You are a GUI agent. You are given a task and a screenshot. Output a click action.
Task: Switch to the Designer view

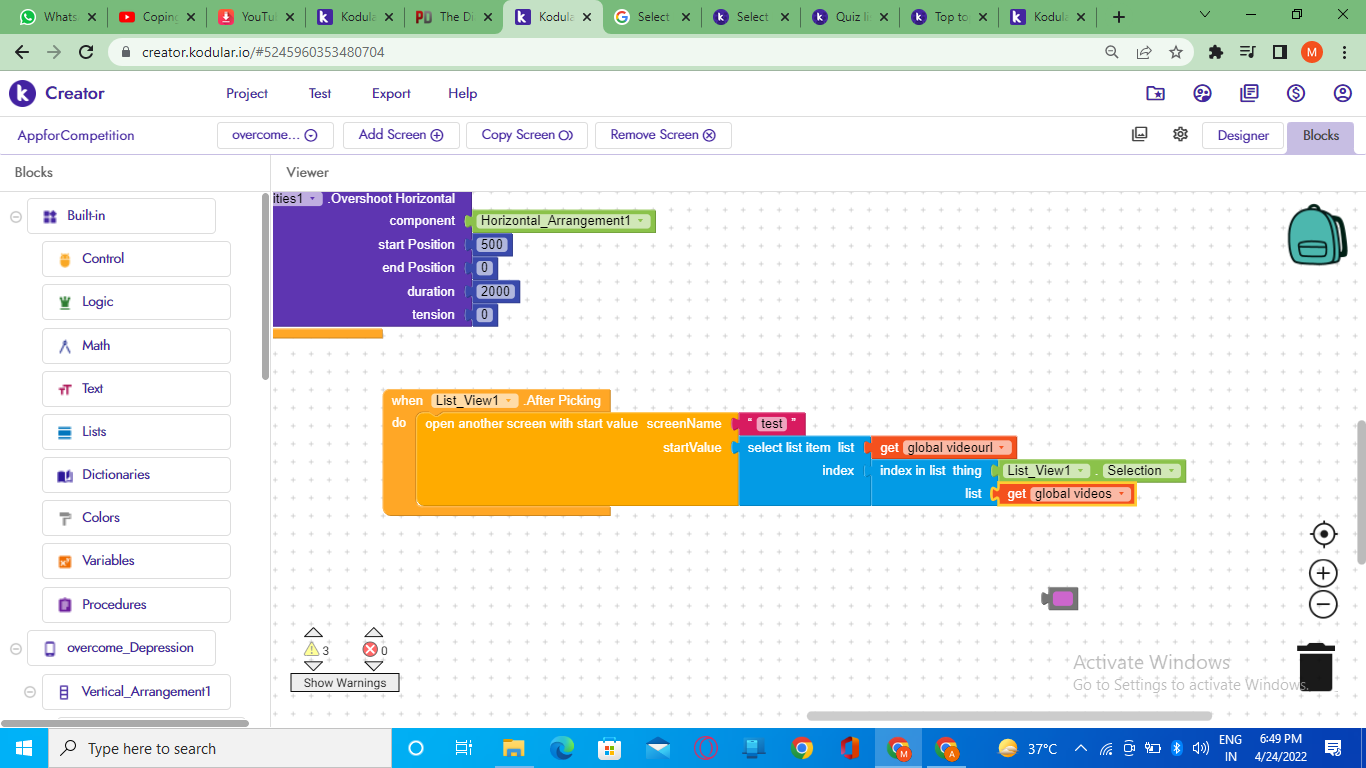pos(1242,136)
